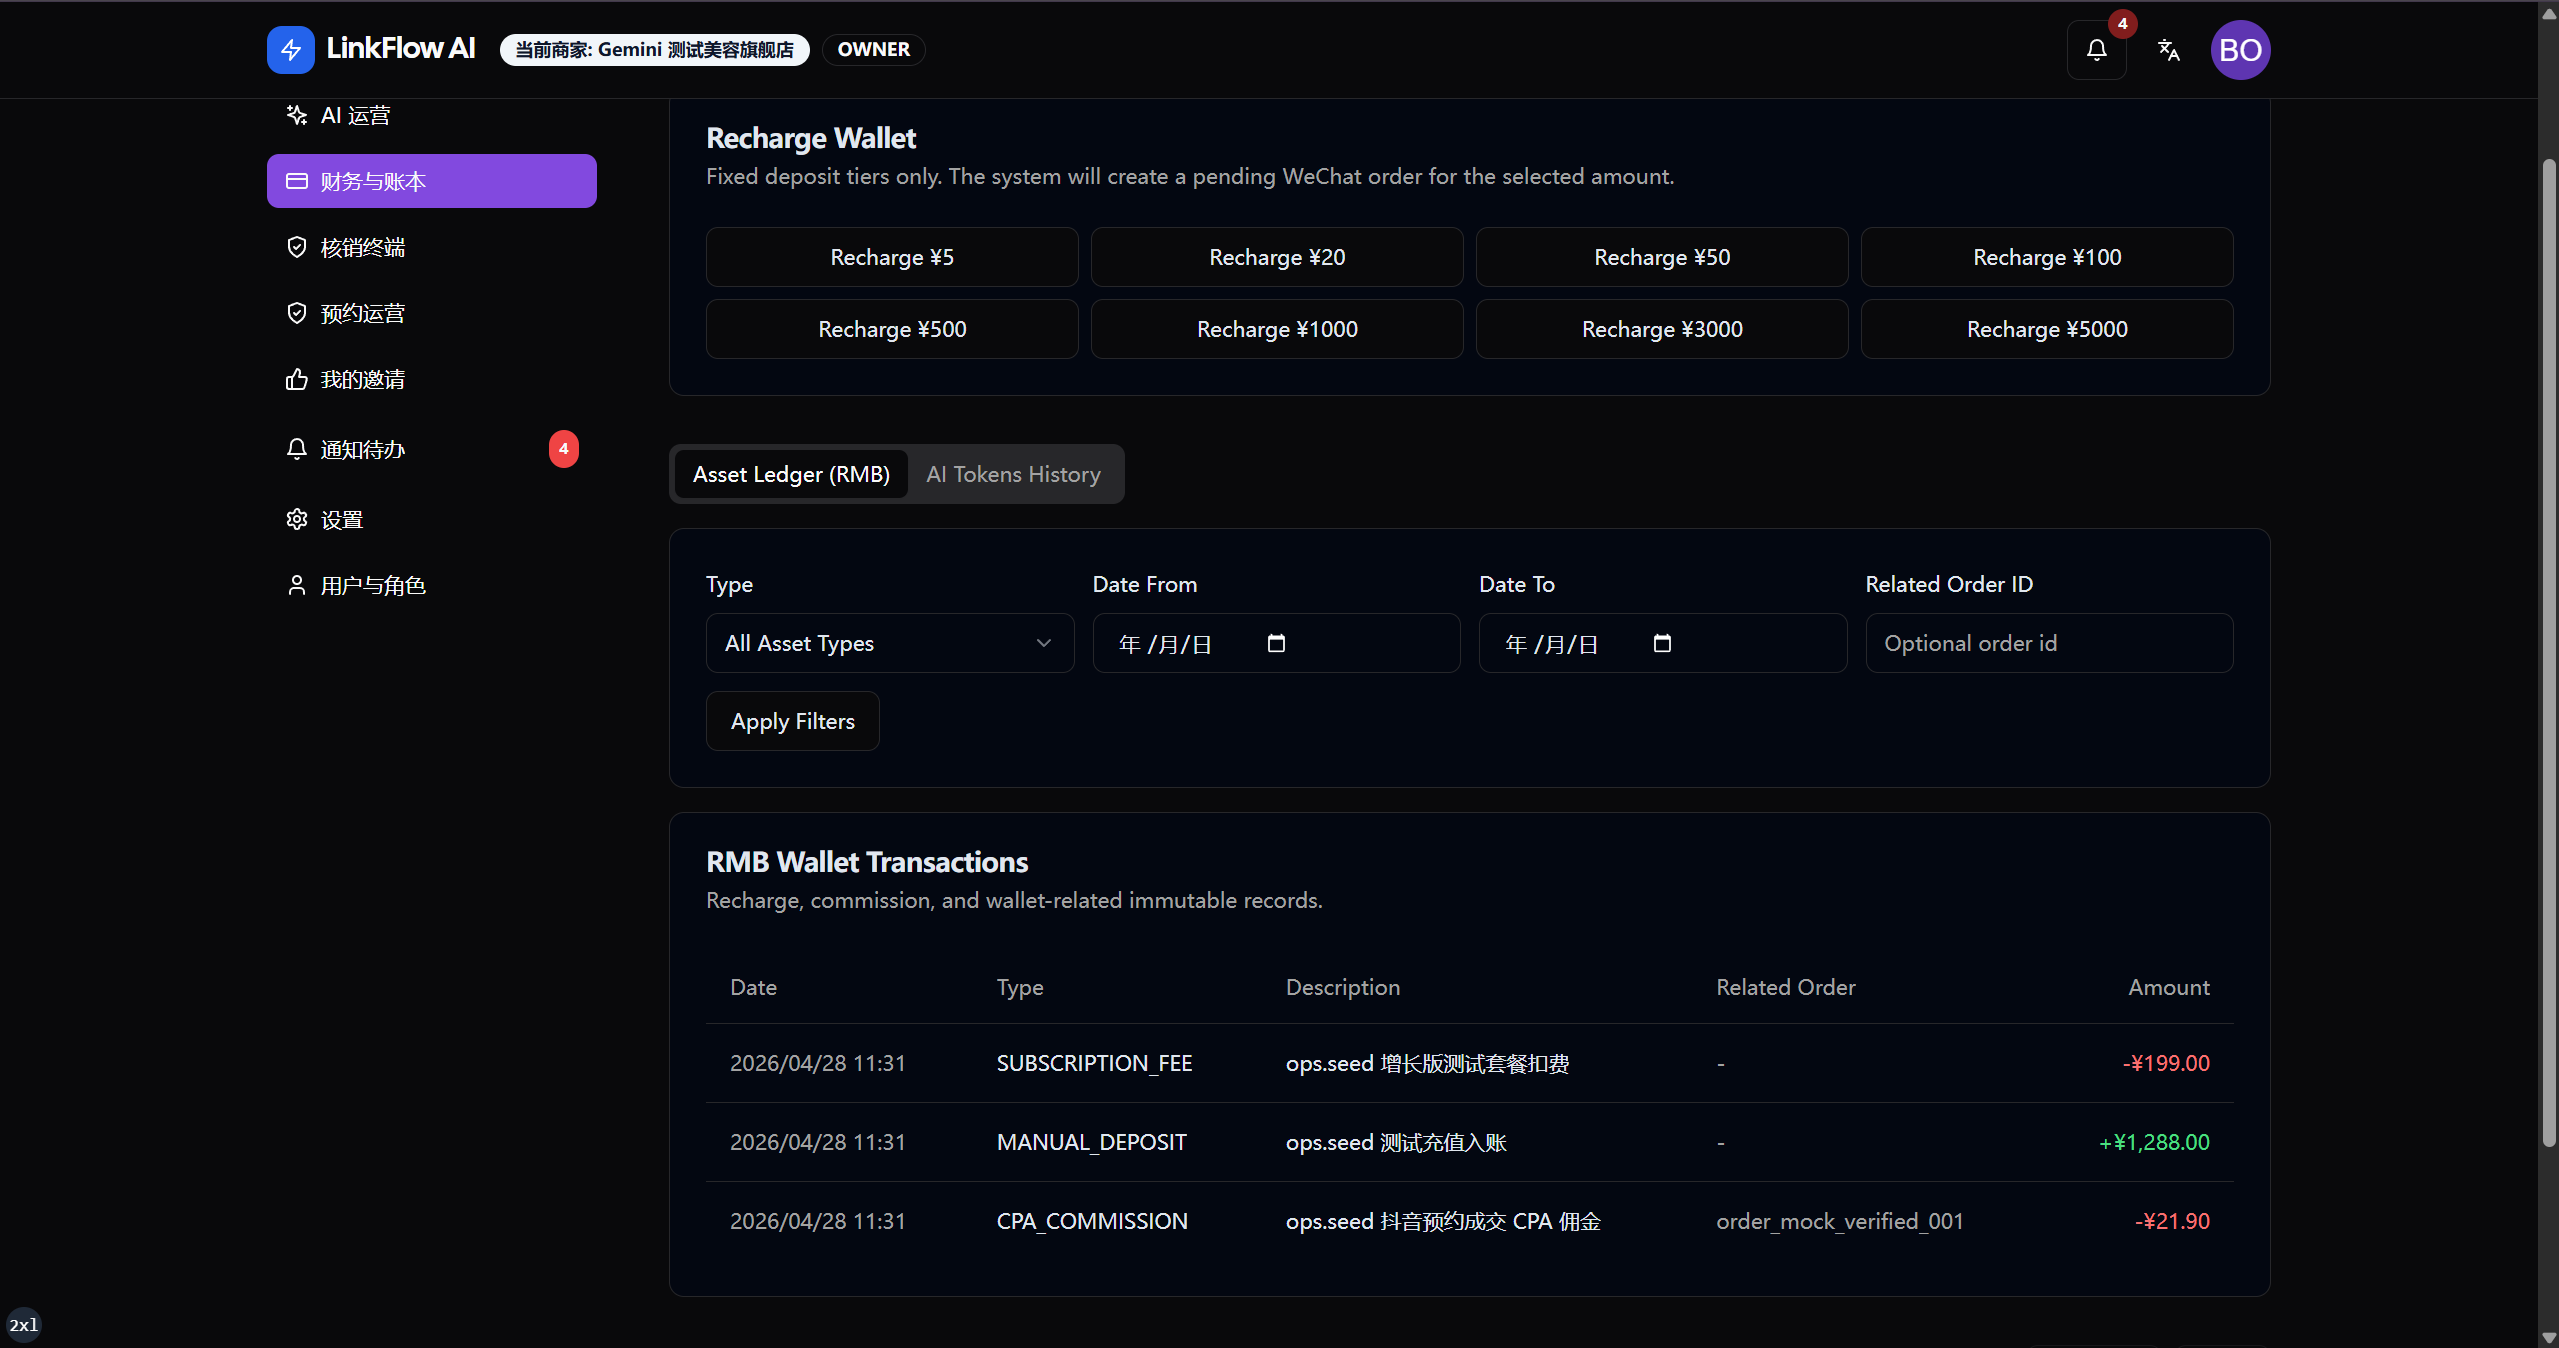Click the Recharge ¥3000 button
This screenshot has width=2559, height=1348.
(1662, 329)
